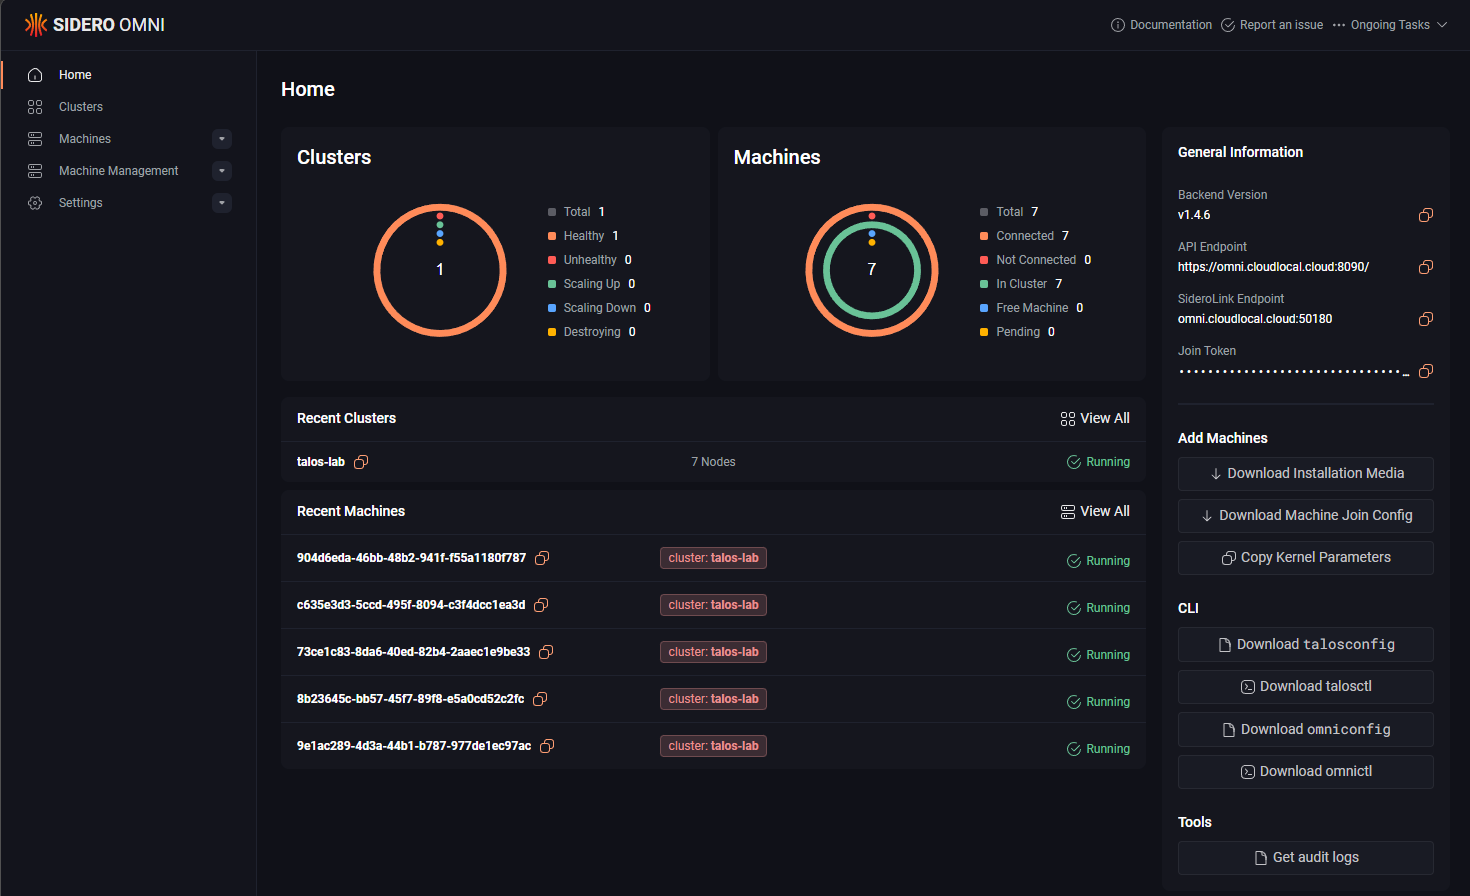The image size is (1470, 896).
Task: Copy the talos-lab cluster name
Action: tap(361, 462)
